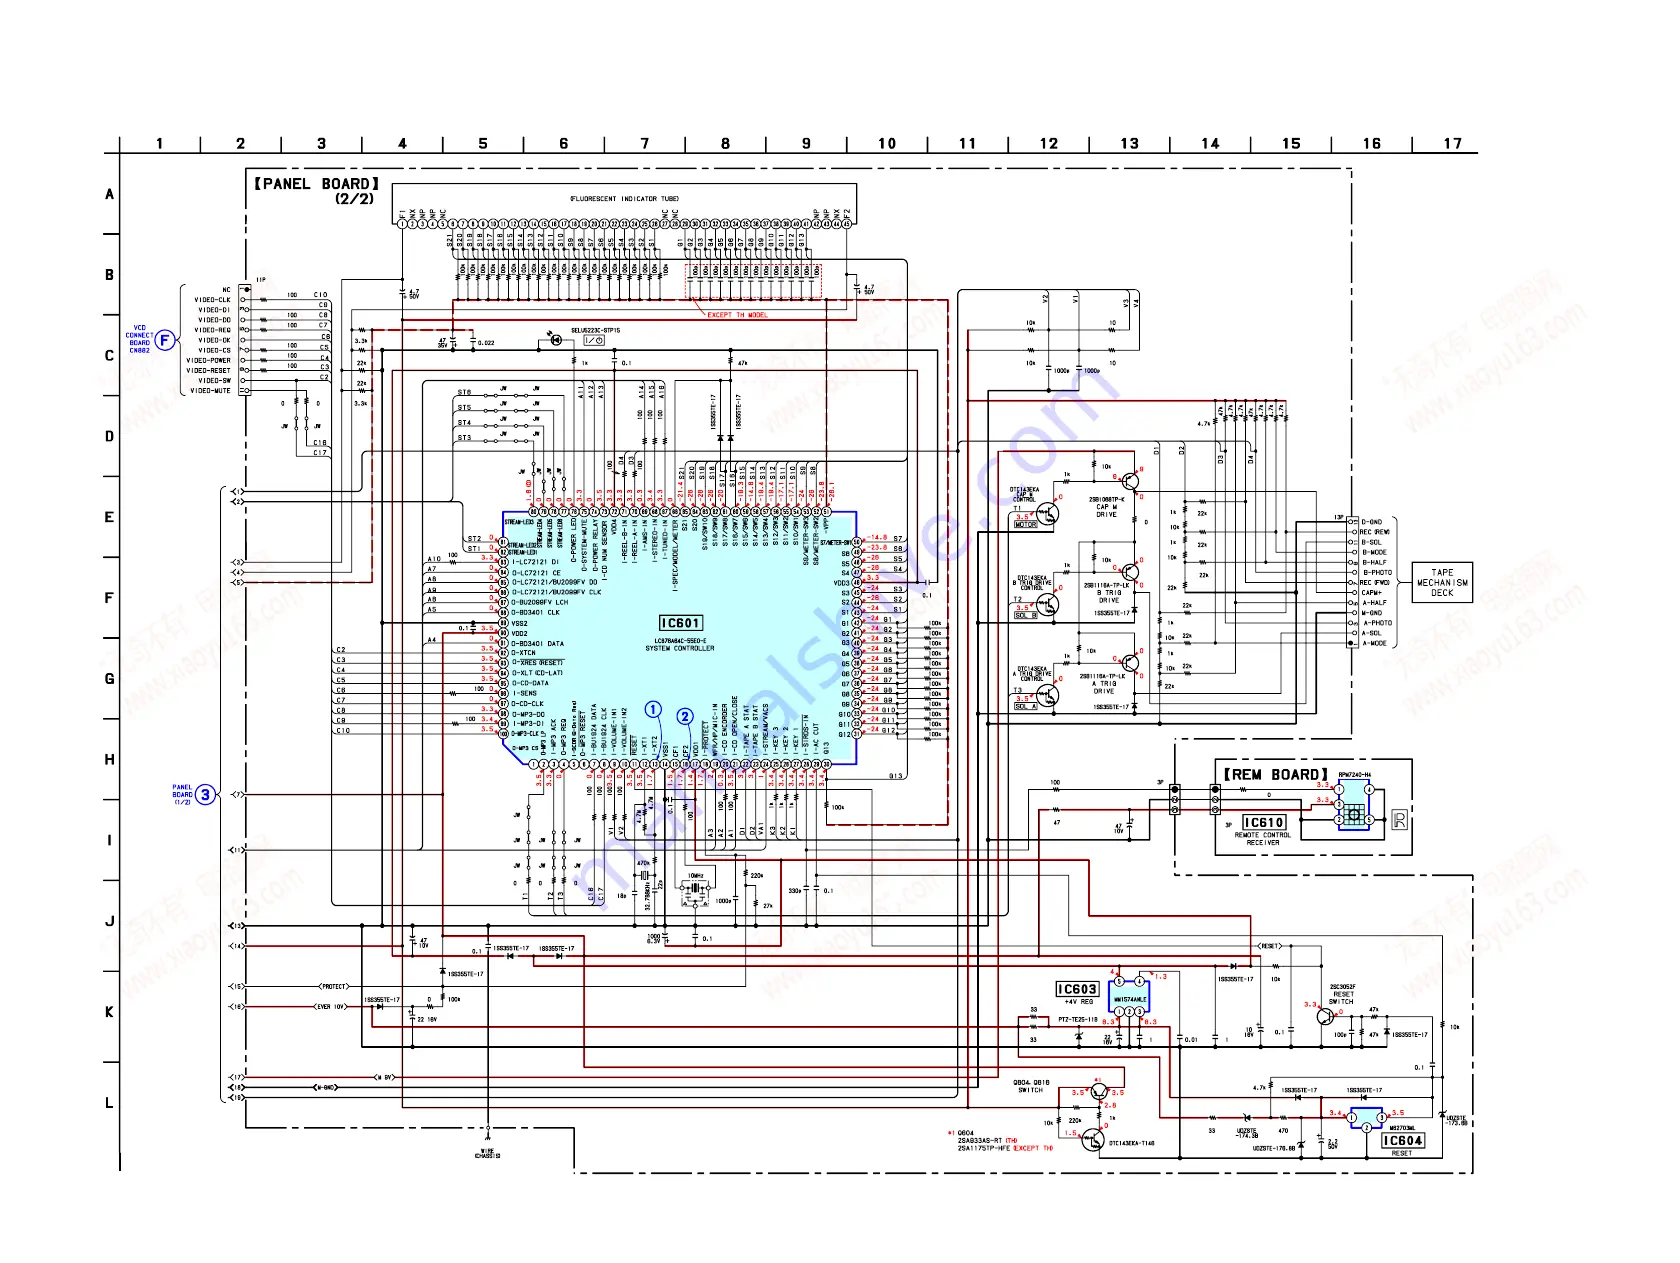Click the PROTECT signal tag

click(x=333, y=987)
